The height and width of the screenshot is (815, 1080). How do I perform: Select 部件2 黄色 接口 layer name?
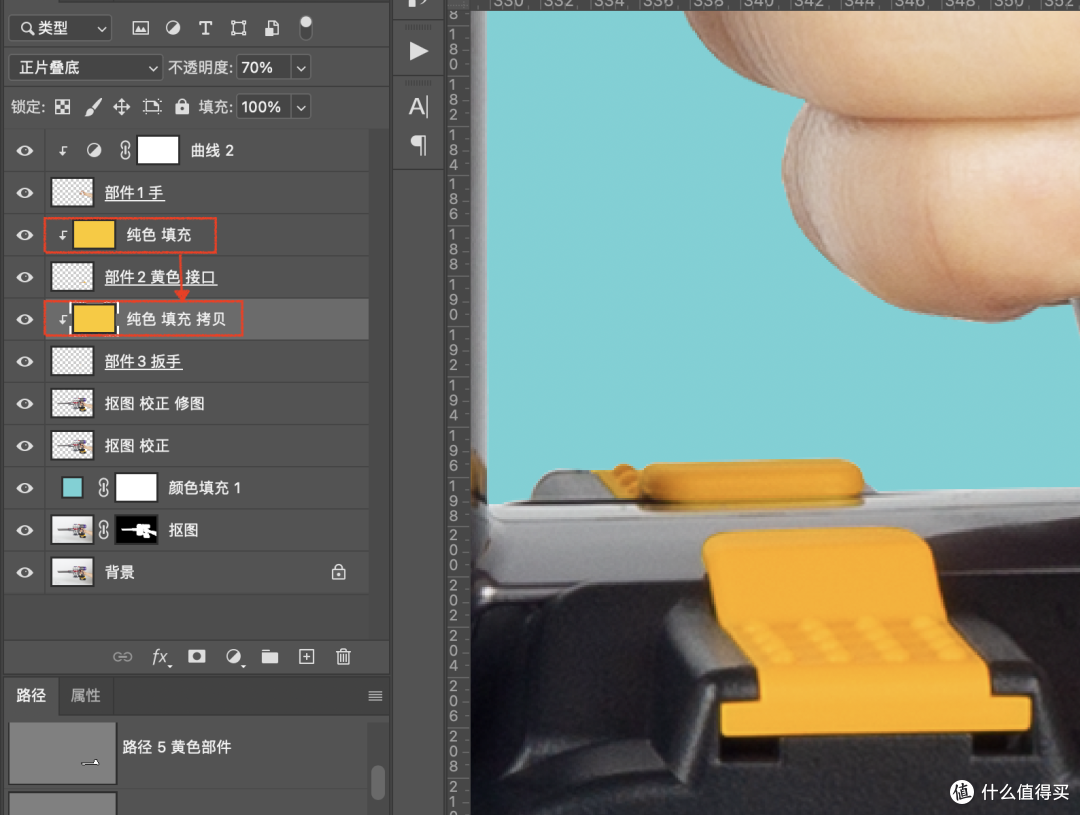click(x=160, y=277)
